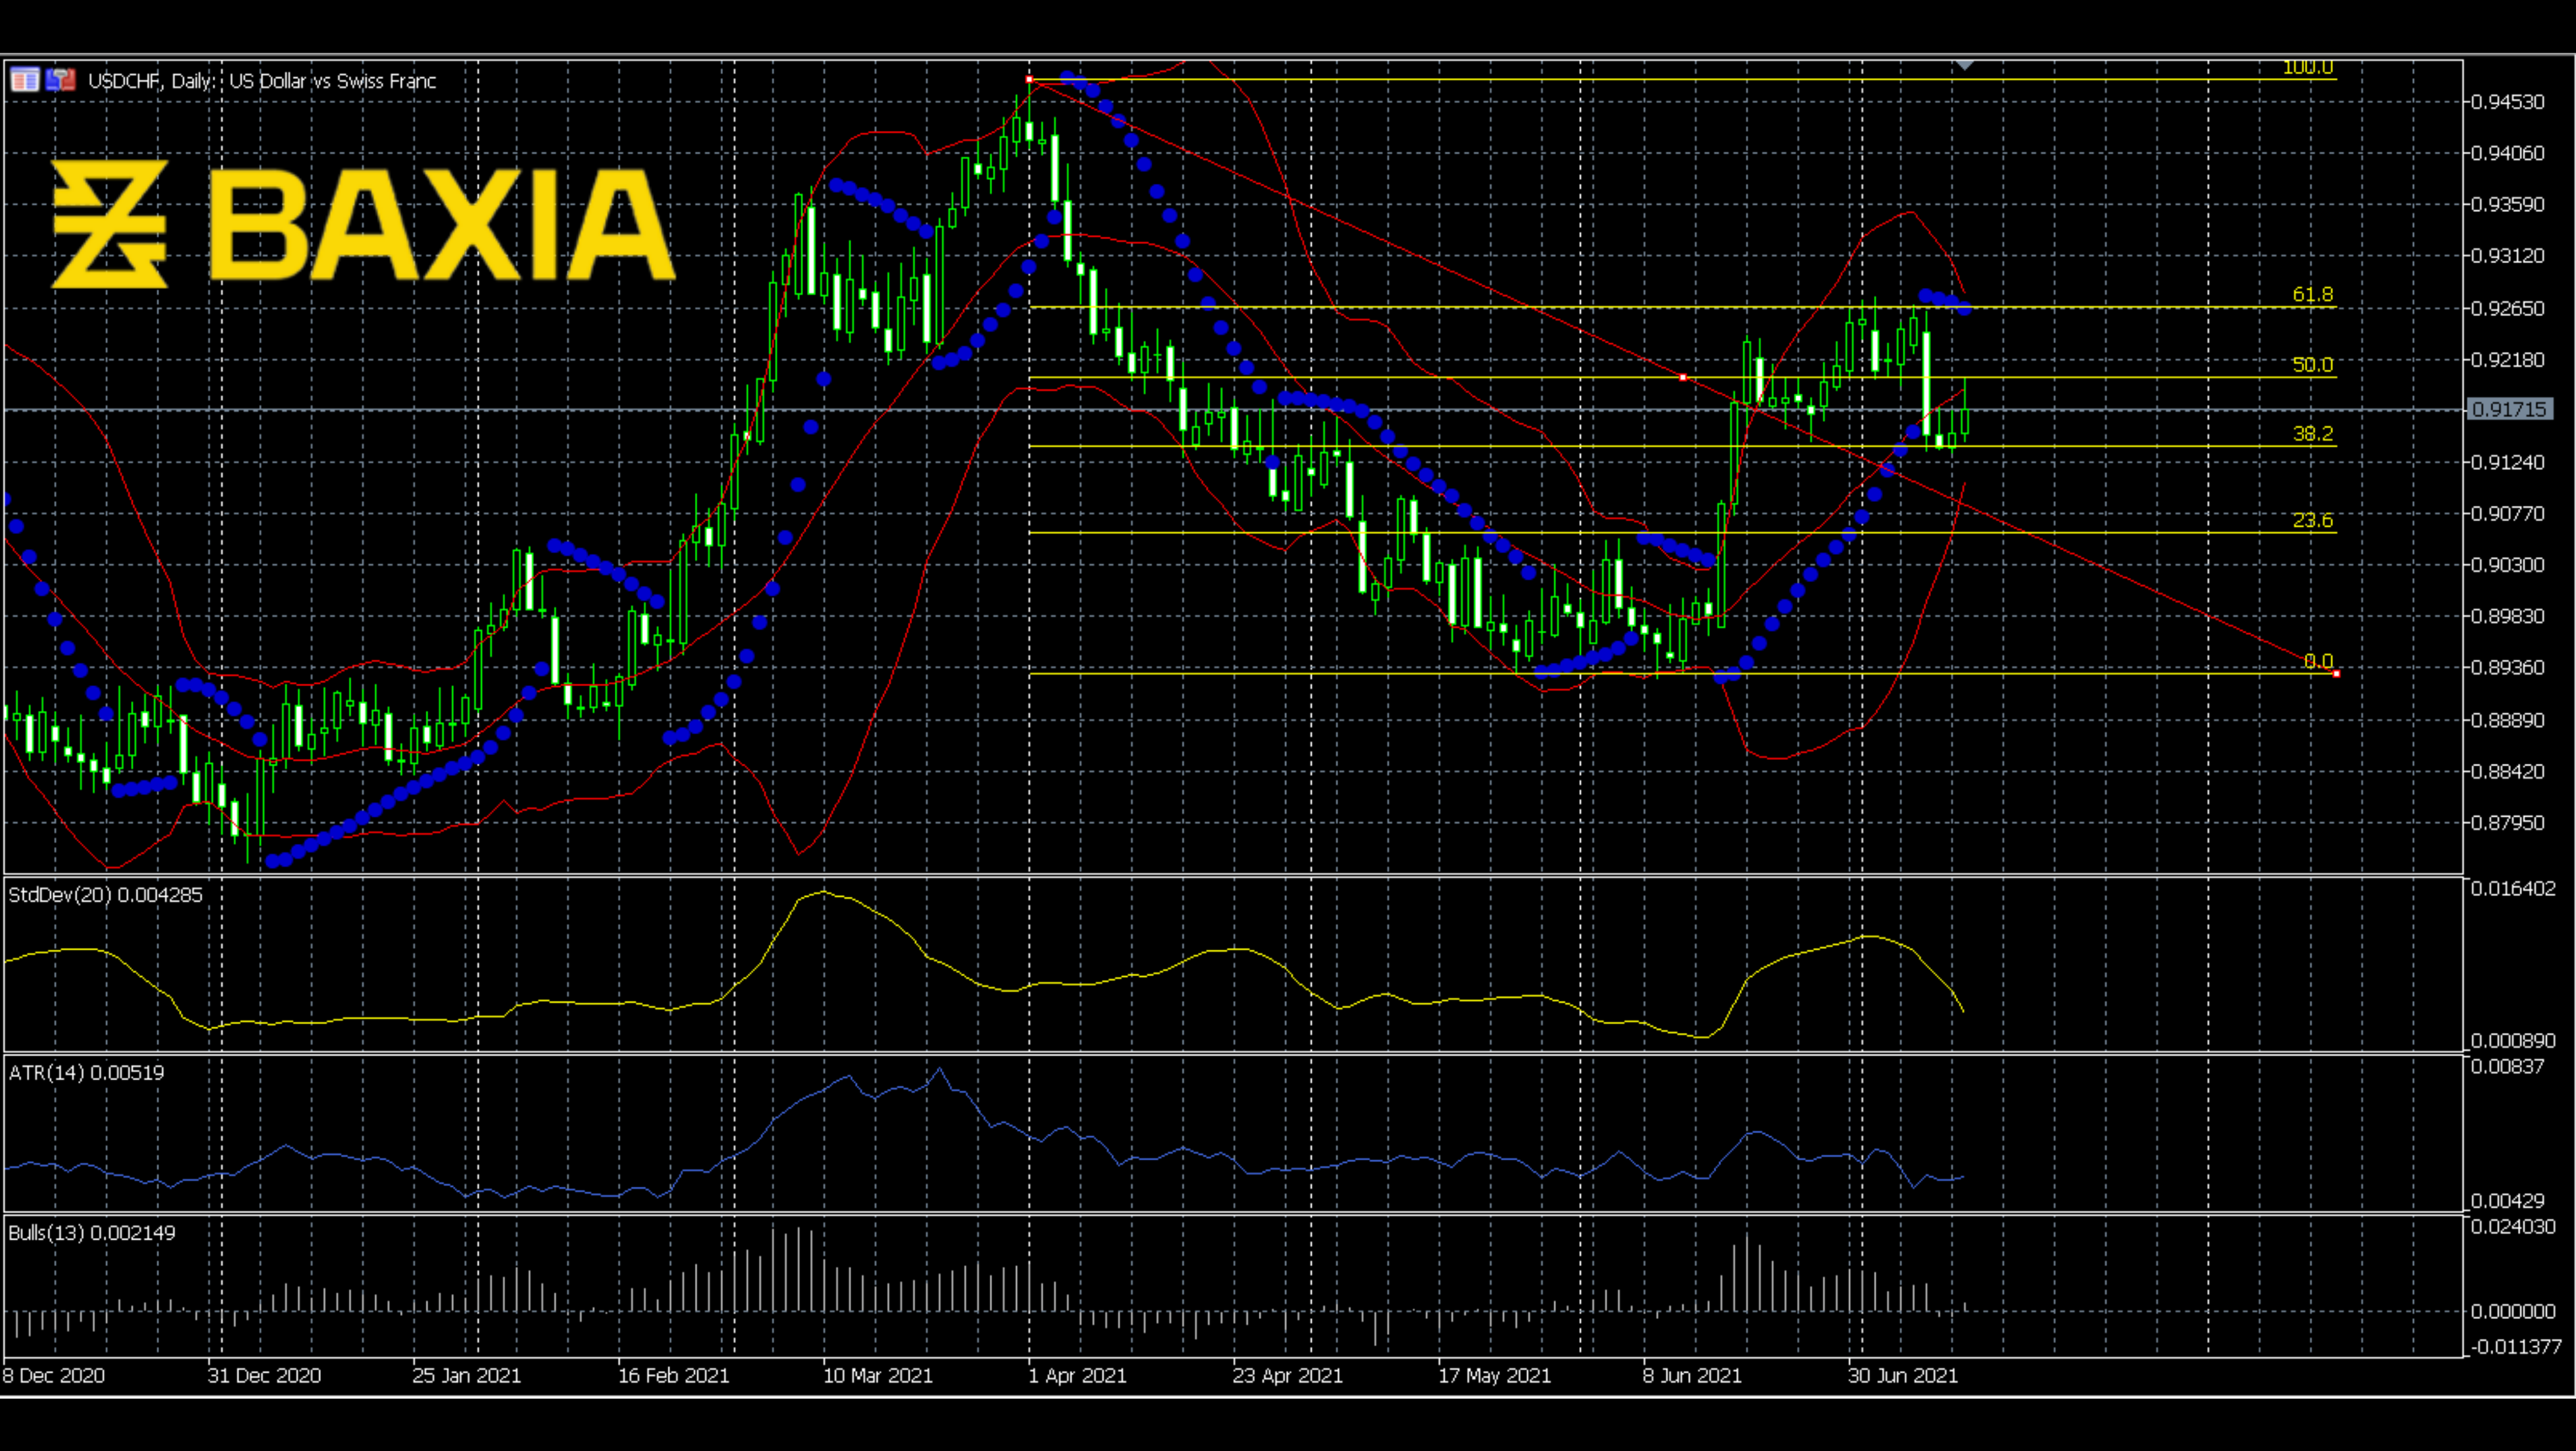Screen dimensions: 2576x1451
Task: Click the 10 Mar 2021 date label
Action: click(878, 1376)
